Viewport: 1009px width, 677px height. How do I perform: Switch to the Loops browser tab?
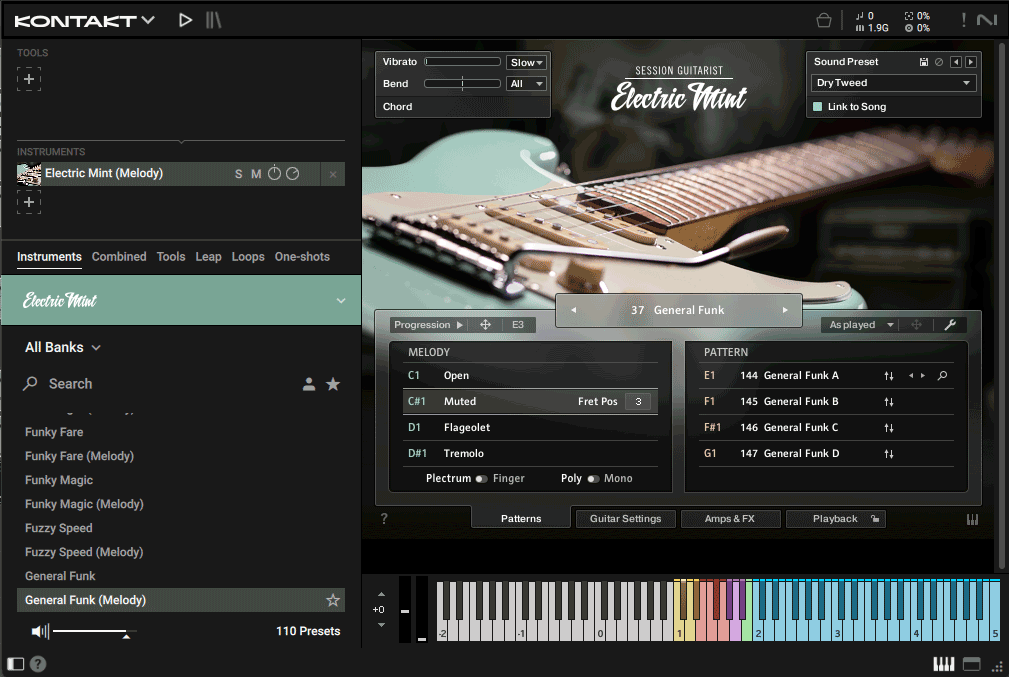248,257
